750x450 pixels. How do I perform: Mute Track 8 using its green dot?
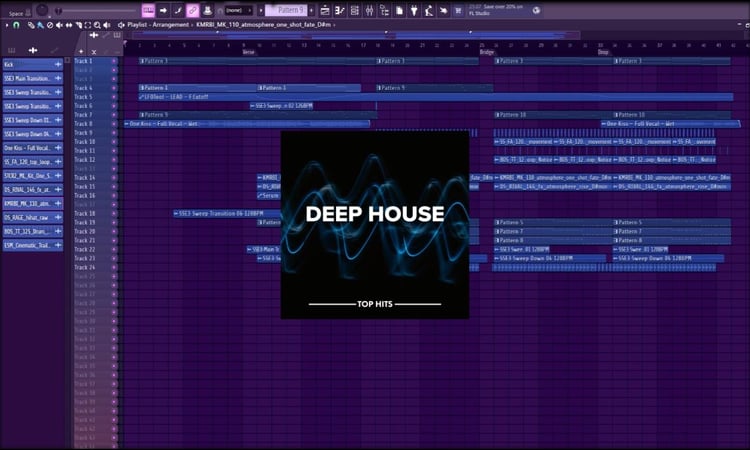pos(114,124)
